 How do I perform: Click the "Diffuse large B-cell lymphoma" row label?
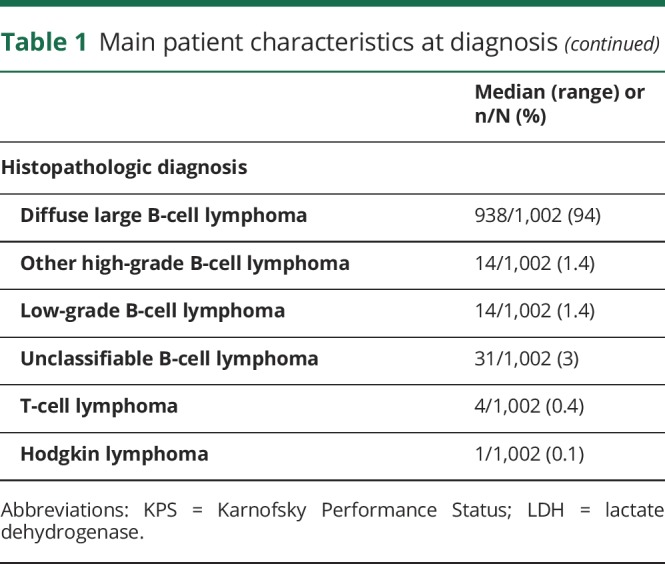coord(163,215)
